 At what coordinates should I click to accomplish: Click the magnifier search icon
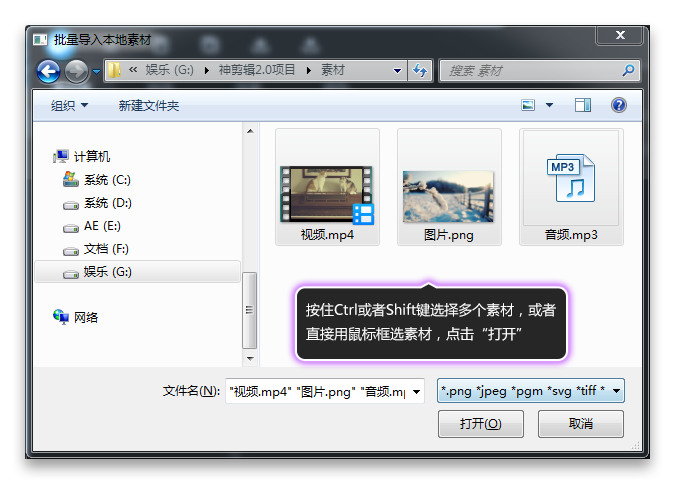coord(629,70)
